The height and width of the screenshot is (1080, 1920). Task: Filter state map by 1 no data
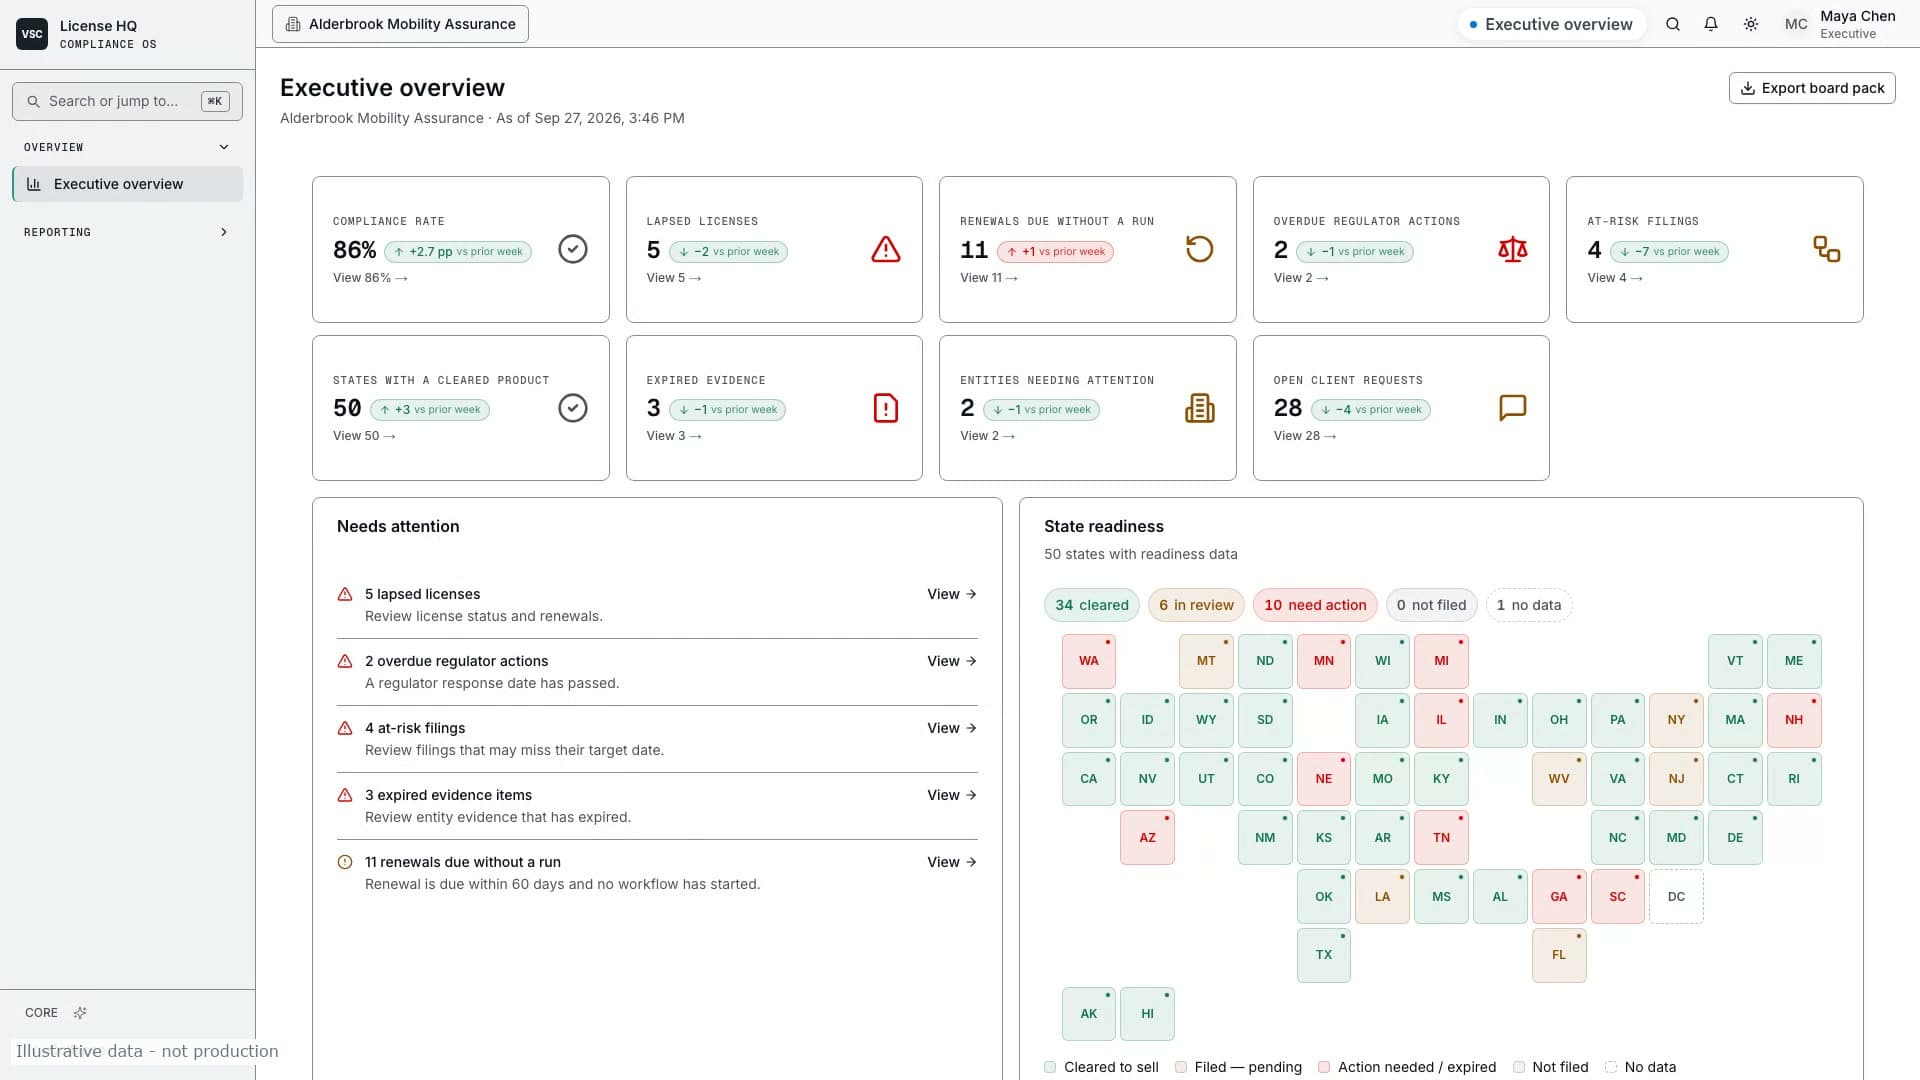pyautogui.click(x=1529, y=605)
